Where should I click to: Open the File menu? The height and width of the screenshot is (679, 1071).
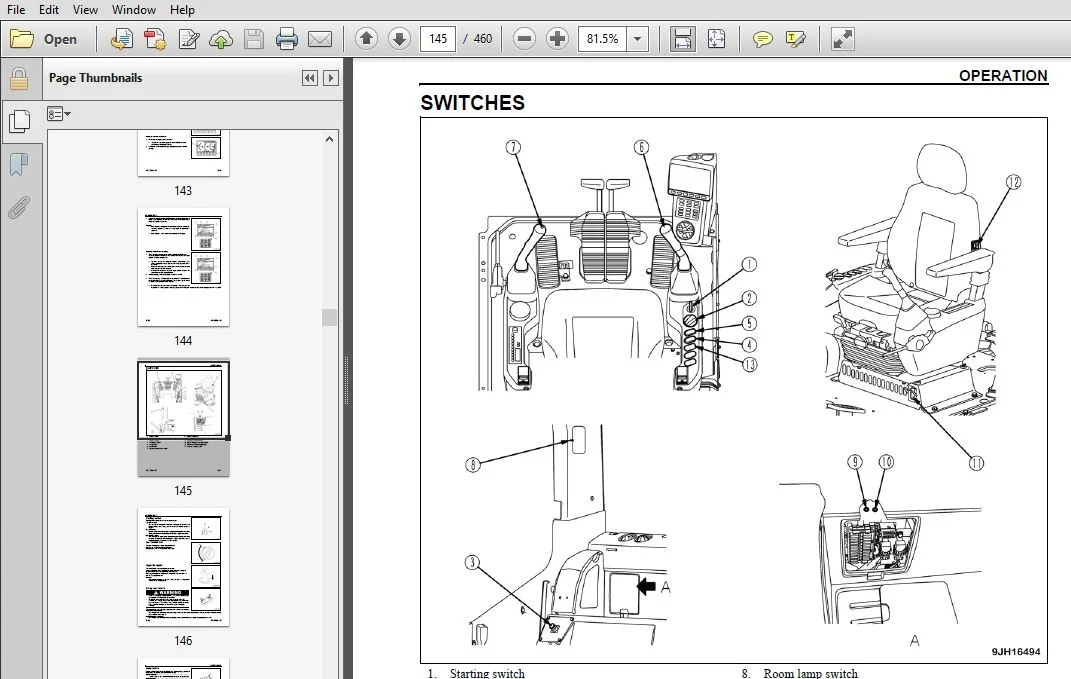(x=16, y=10)
